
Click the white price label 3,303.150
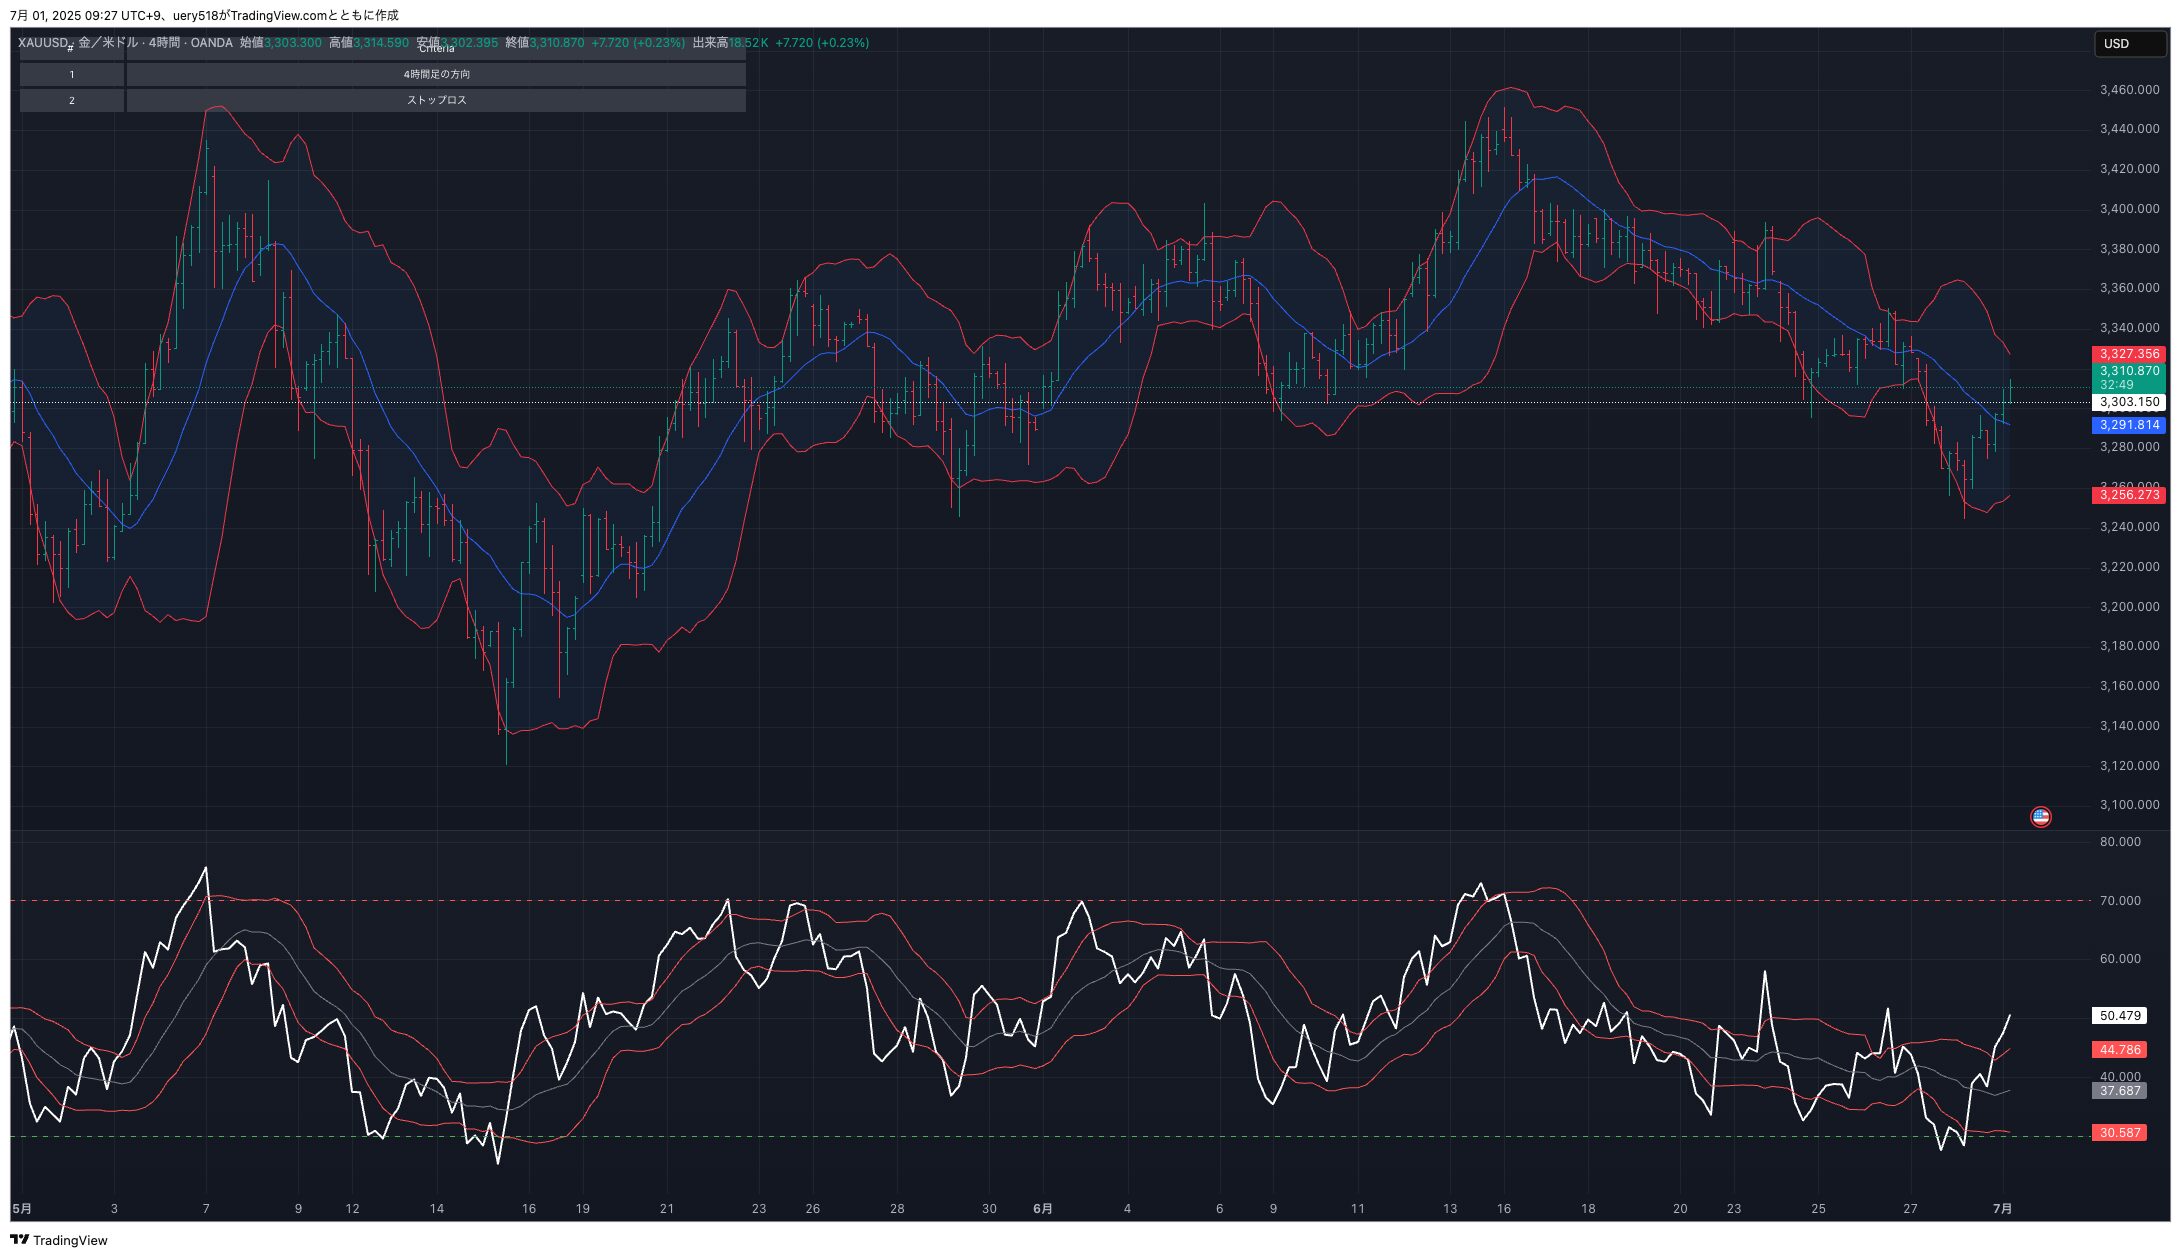tap(2128, 402)
